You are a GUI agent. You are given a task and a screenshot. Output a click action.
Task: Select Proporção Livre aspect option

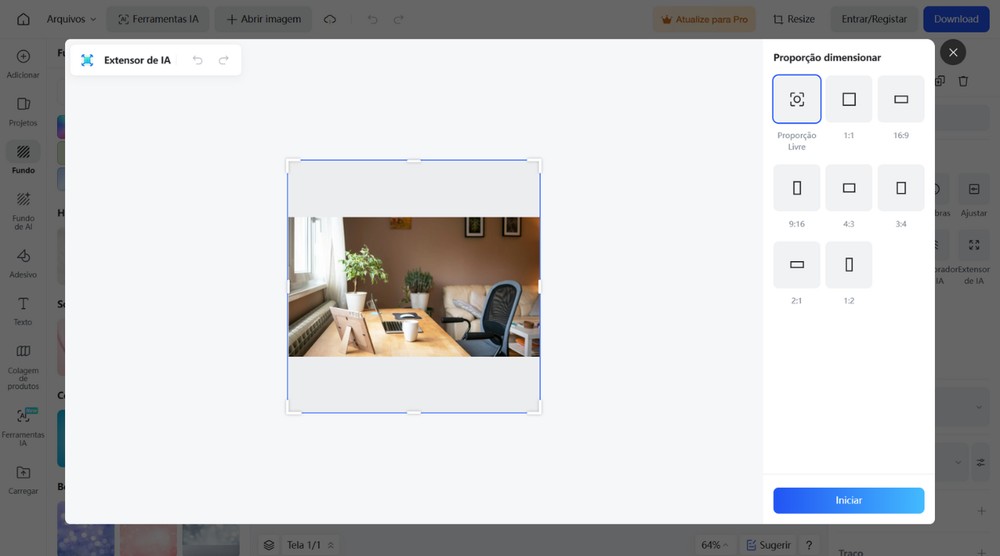(x=797, y=99)
